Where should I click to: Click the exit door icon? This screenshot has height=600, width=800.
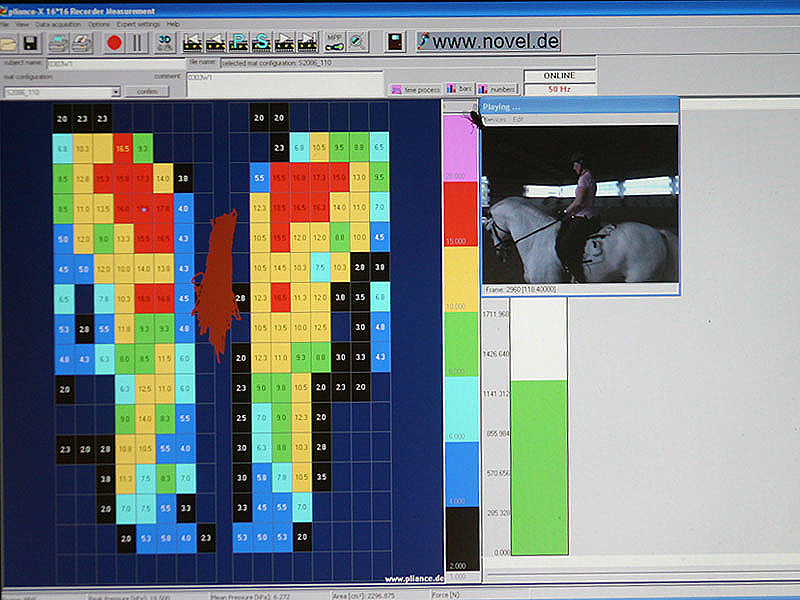[x=396, y=42]
